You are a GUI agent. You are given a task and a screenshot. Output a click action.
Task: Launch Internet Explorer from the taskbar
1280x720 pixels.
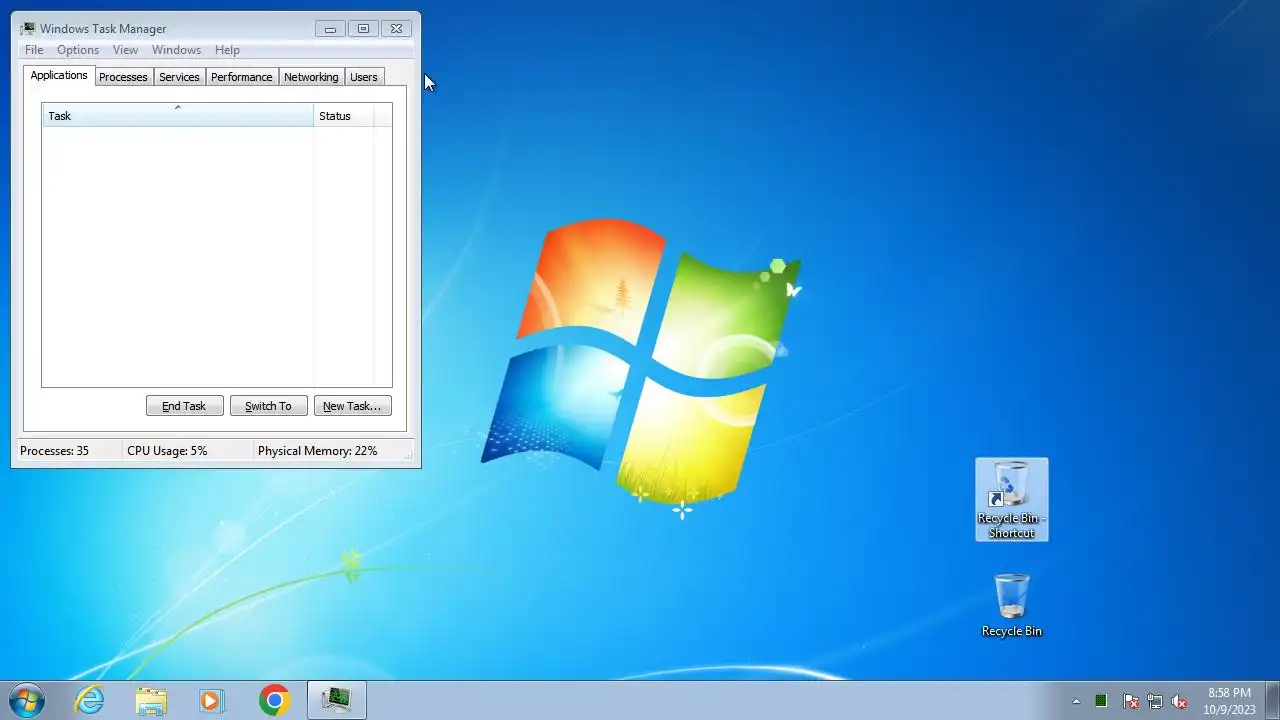click(90, 700)
